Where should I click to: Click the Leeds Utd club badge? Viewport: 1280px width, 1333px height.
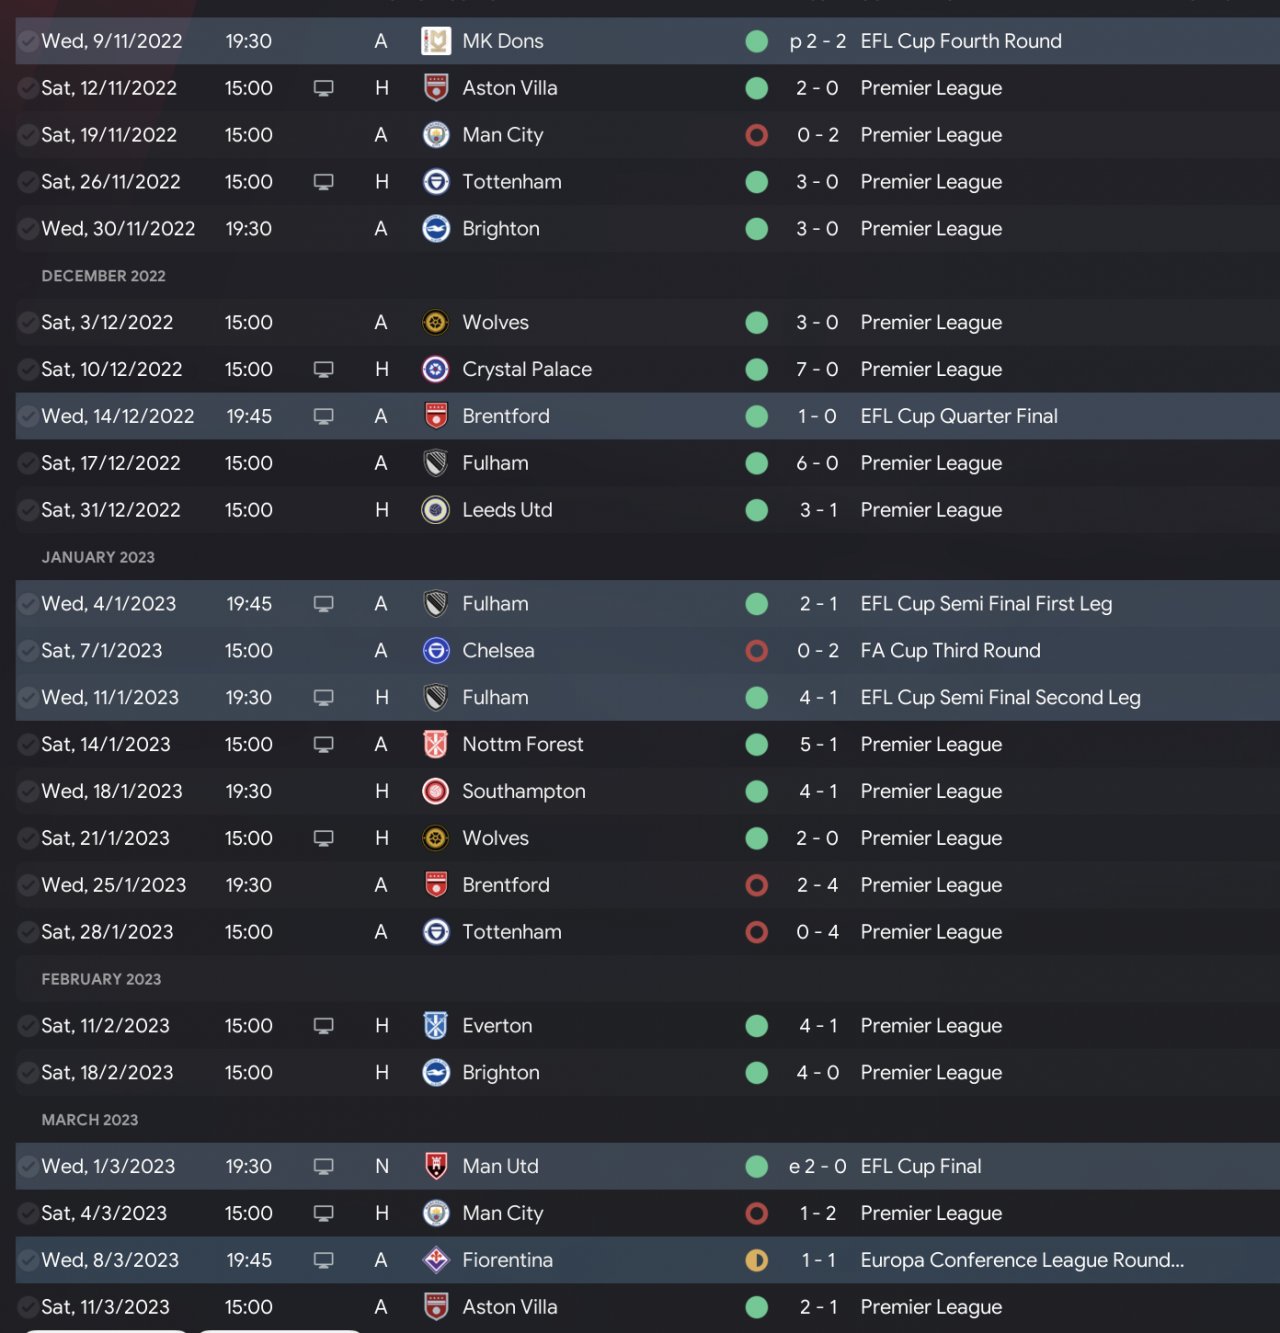point(436,510)
